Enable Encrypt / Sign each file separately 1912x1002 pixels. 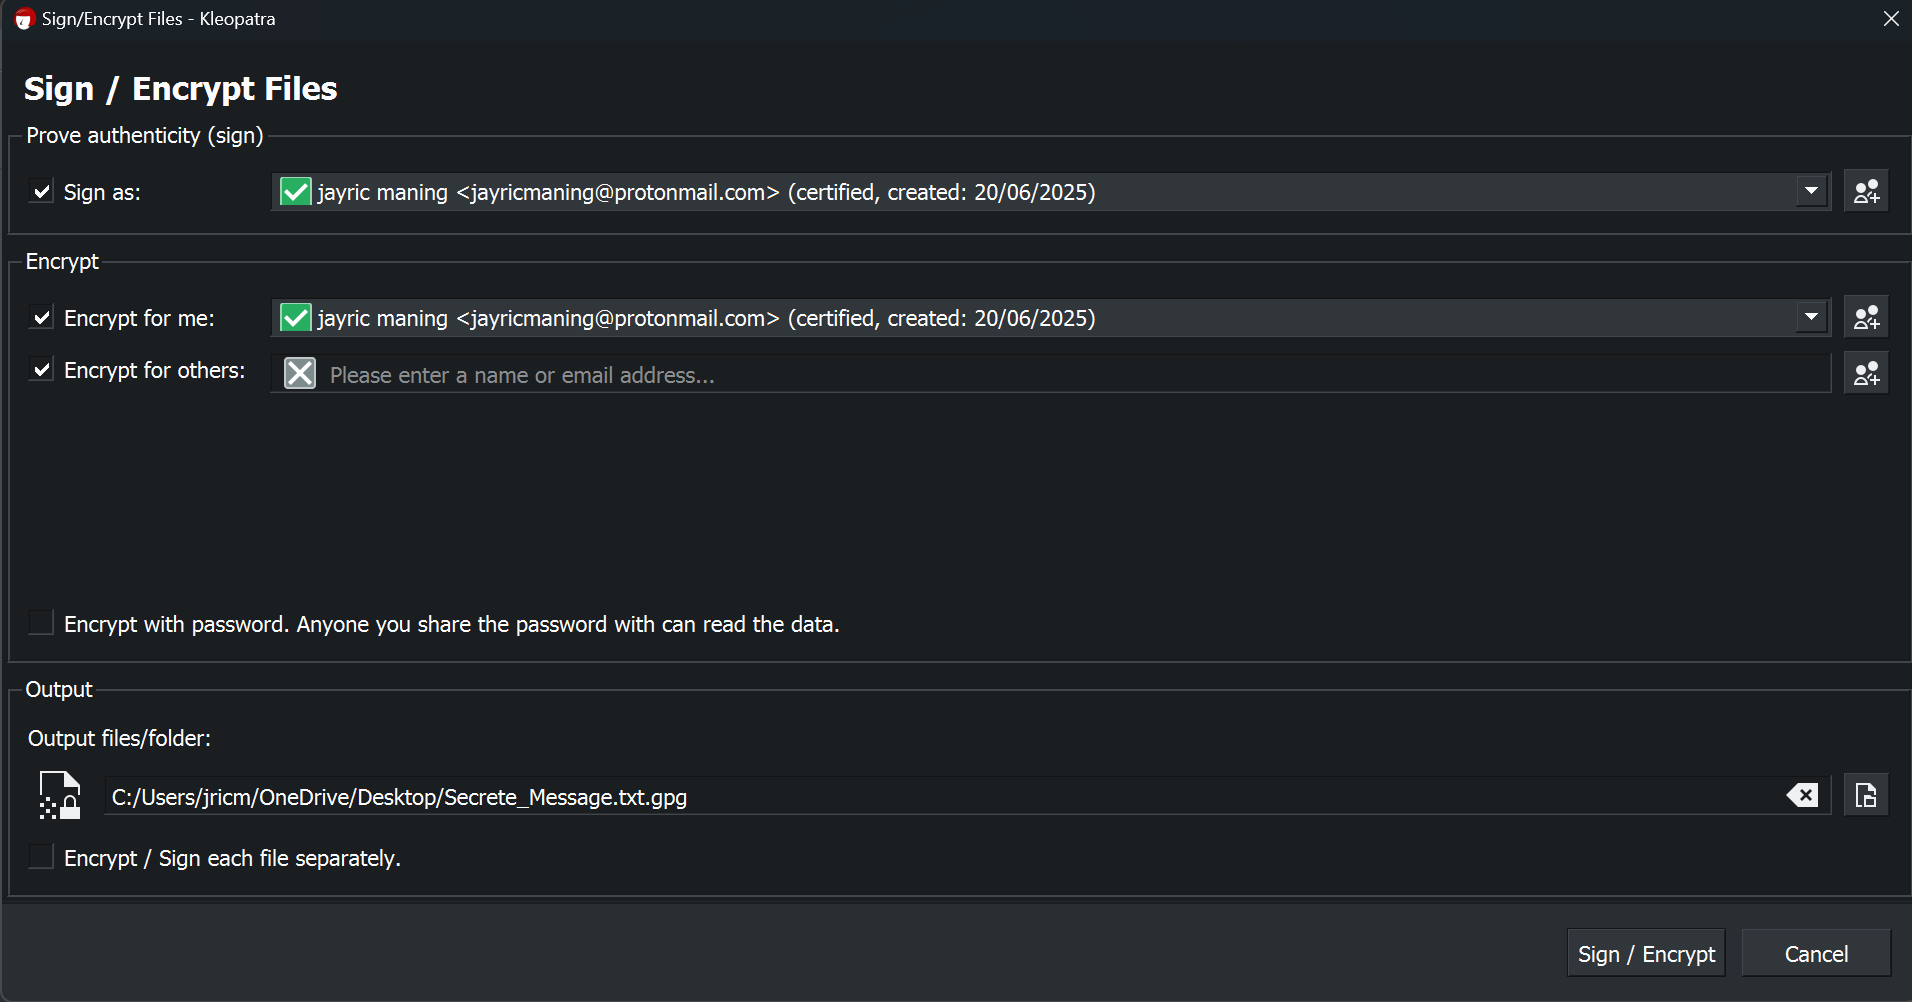[x=41, y=857]
